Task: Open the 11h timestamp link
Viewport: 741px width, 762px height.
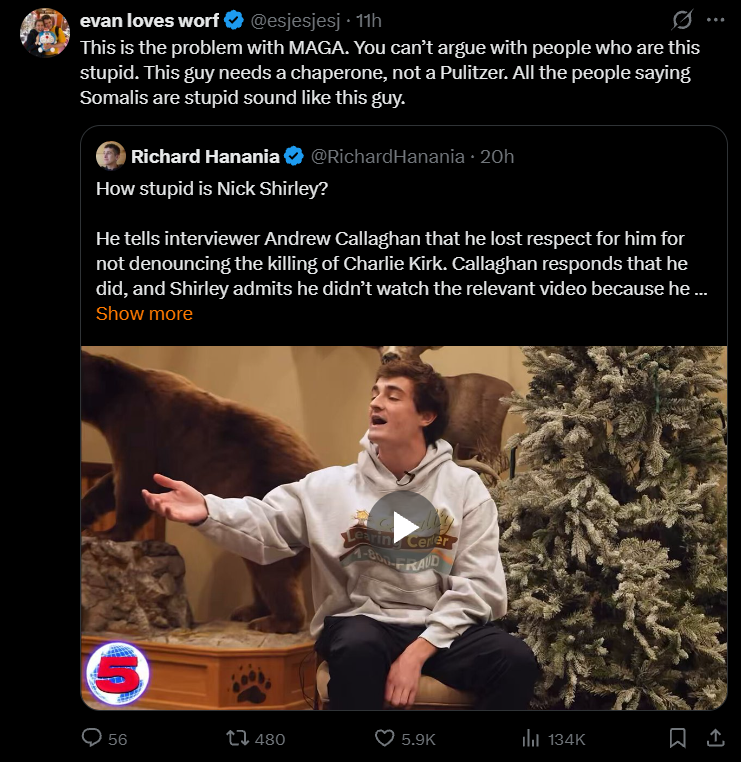Action: 369,21
